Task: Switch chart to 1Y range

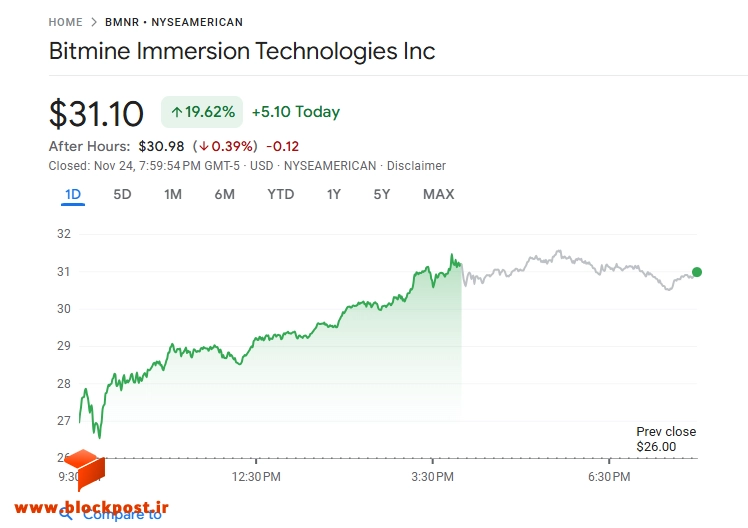Action: point(333,195)
